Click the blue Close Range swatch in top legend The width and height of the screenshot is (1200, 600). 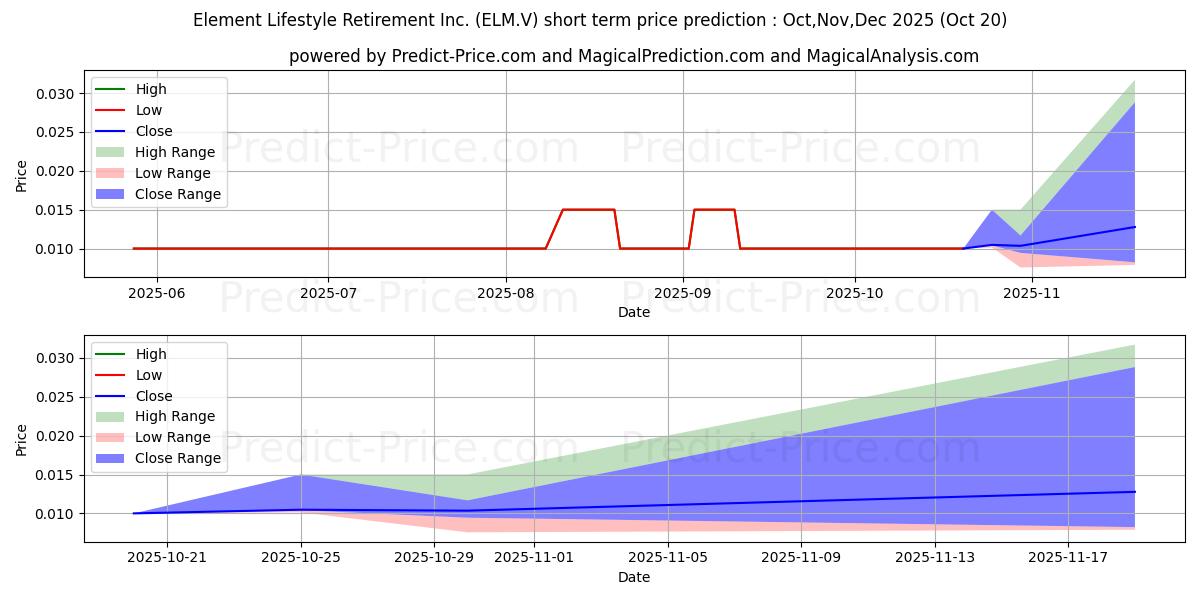pos(110,194)
